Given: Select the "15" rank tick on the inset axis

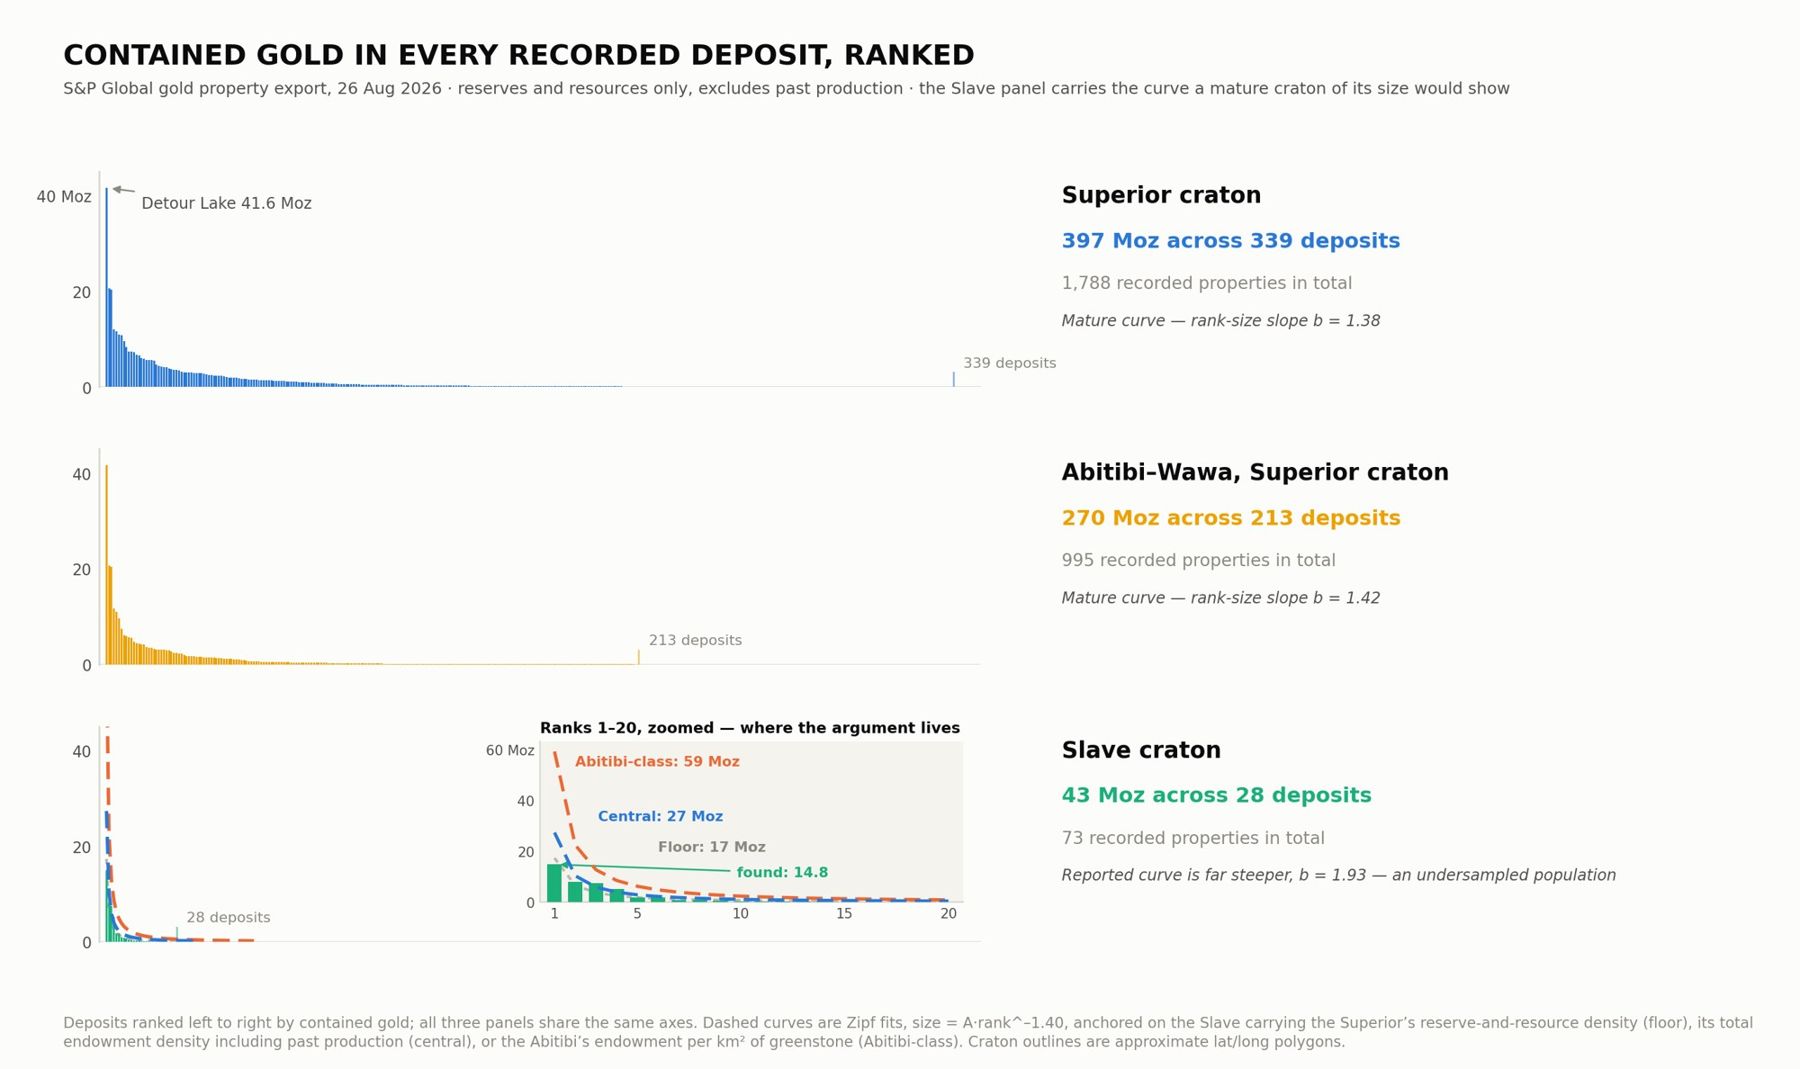Looking at the screenshot, I should [844, 913].
